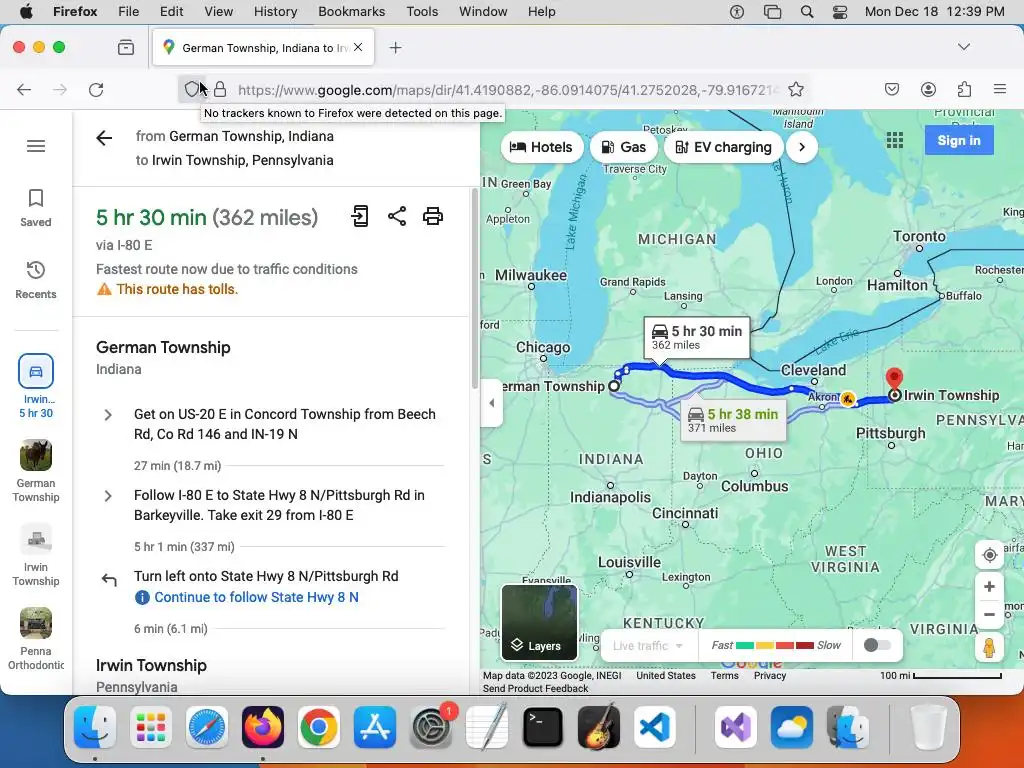Open a new browser tab
The image size is (1024, 768).
pyautogui.click(x=395, y=48)
